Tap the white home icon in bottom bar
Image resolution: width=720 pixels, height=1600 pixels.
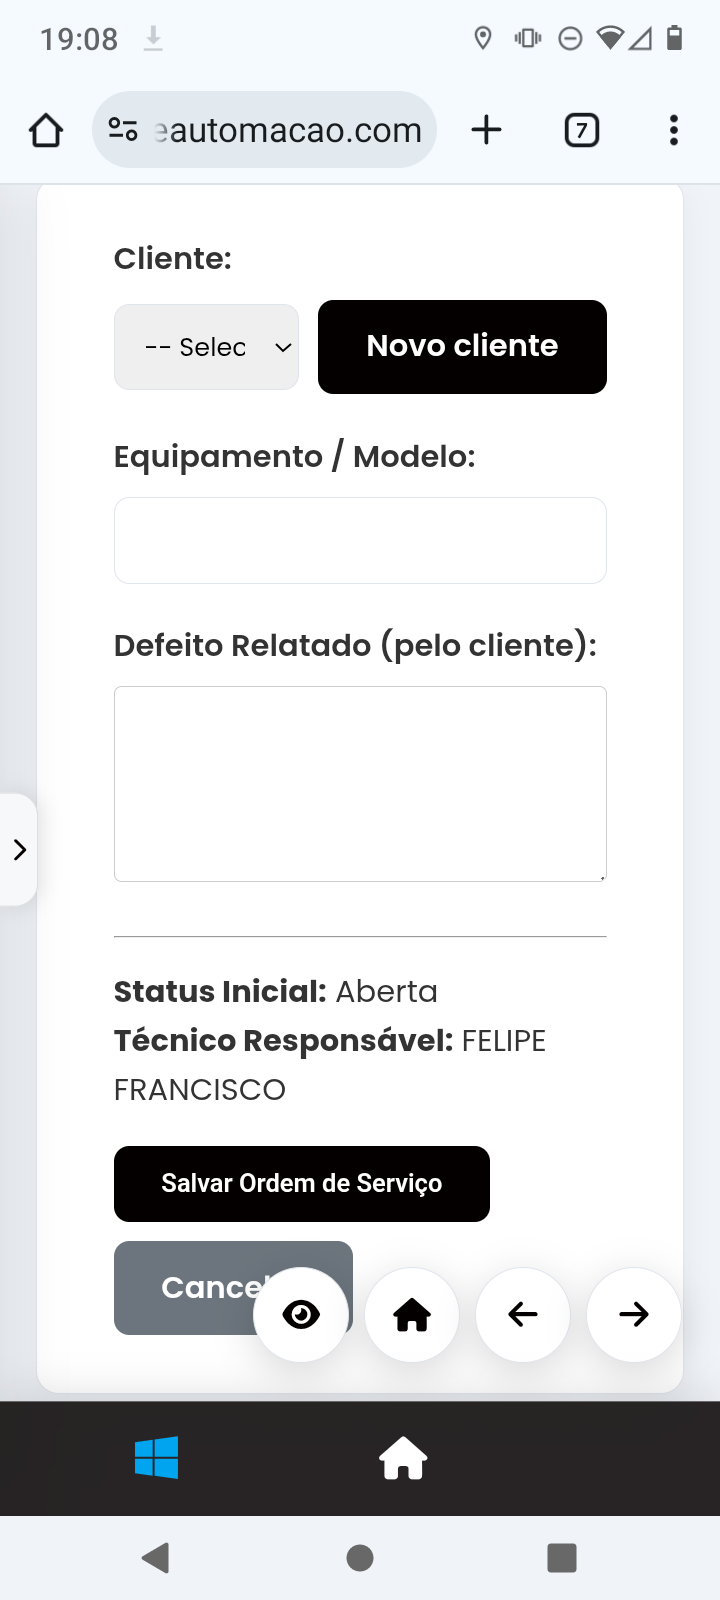tap(403, 1458)
